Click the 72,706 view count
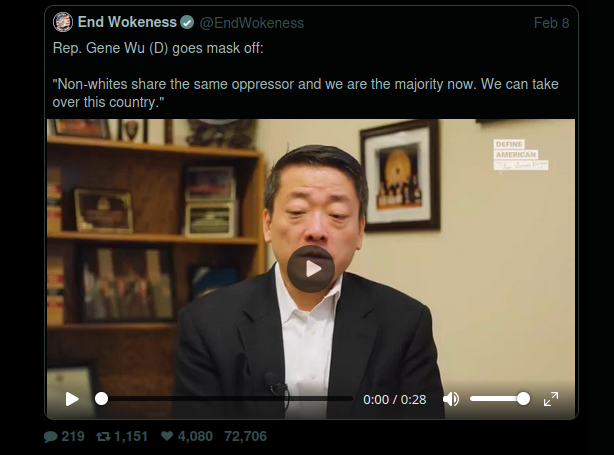The image size is (614, 455). (x=246, y=436)
